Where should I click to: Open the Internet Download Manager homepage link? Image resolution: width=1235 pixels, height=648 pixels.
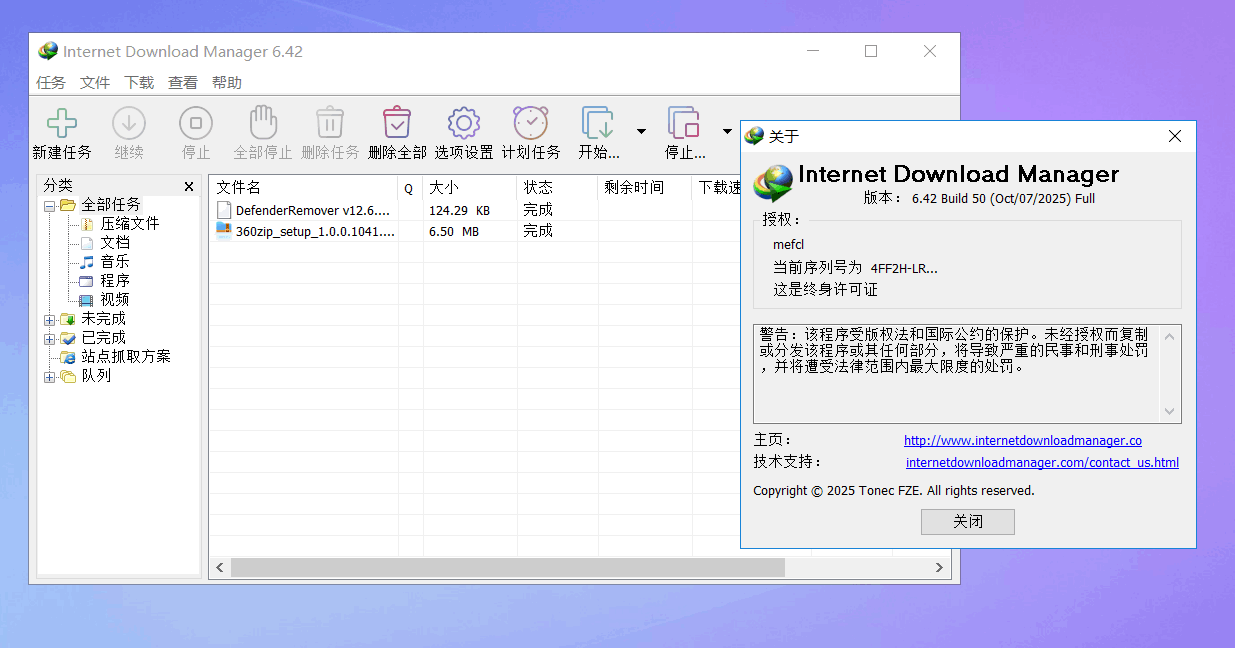(x=1022, y=440)
